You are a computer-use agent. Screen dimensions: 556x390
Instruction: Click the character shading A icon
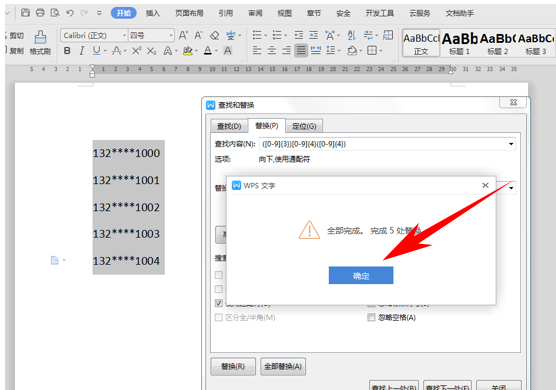click(x=228, y=51)
